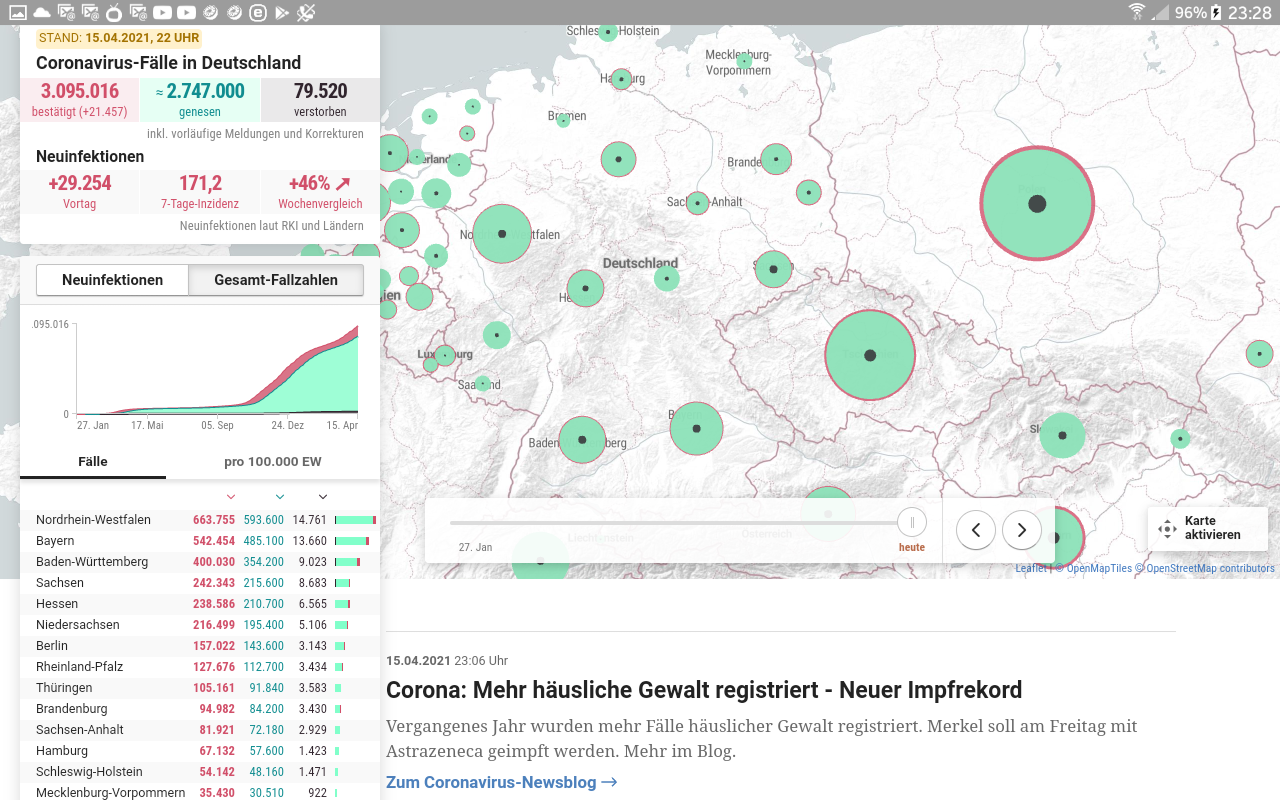Open the Leaflet attribution link
1280x800 pixels.
(x=1031, y=568)
